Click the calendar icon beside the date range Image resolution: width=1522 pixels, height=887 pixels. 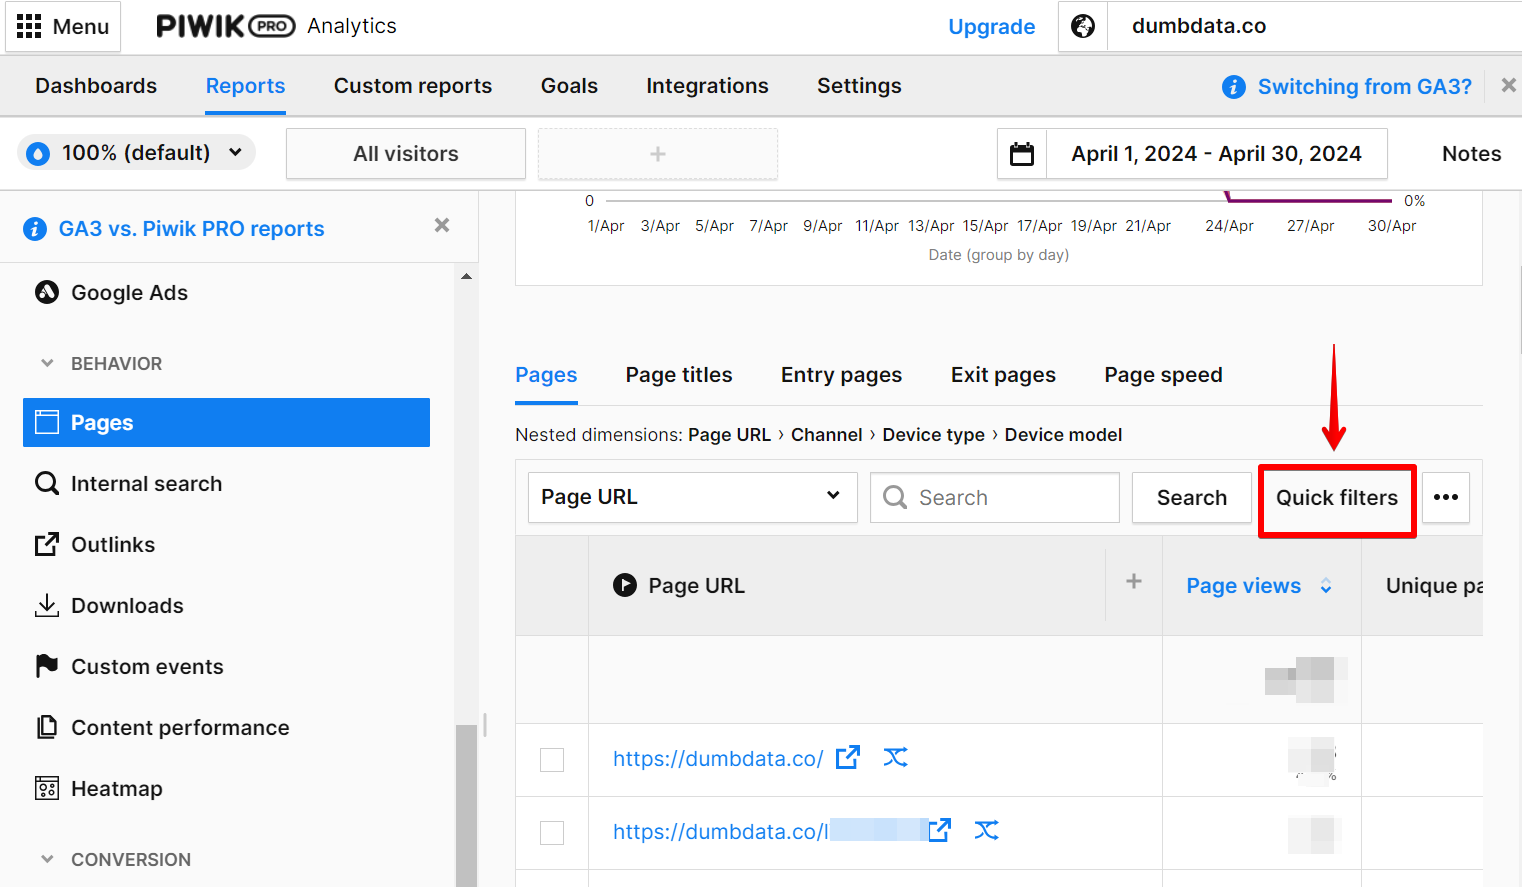(x=1021, y=153)
